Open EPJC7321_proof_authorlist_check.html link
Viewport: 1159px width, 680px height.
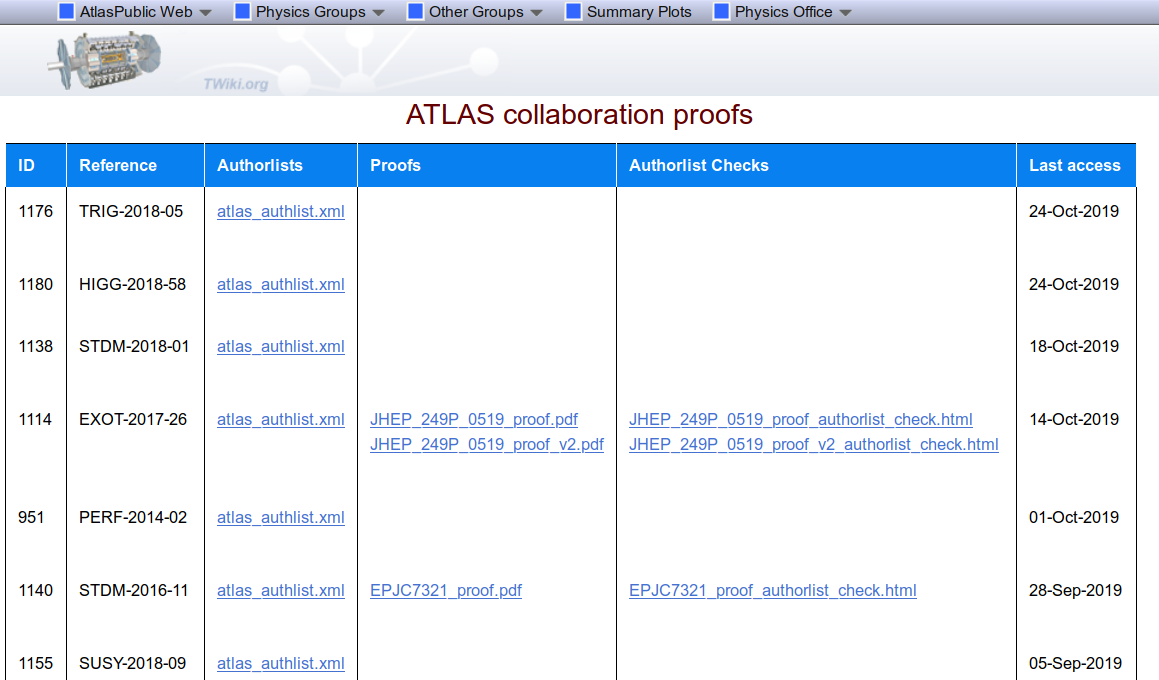tap(772, 591)
